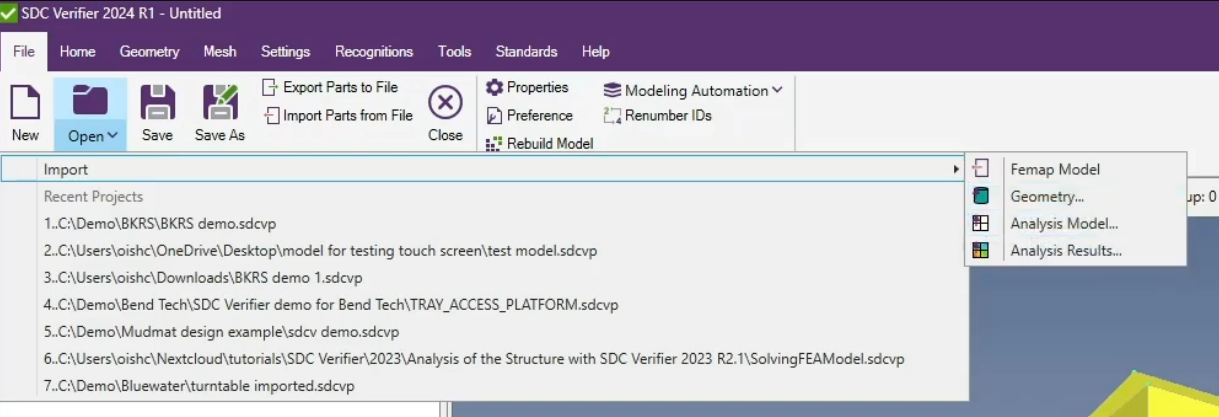Screen dimensions: 1219x417
Task: Switch to the Home tab
Action: 78,51
